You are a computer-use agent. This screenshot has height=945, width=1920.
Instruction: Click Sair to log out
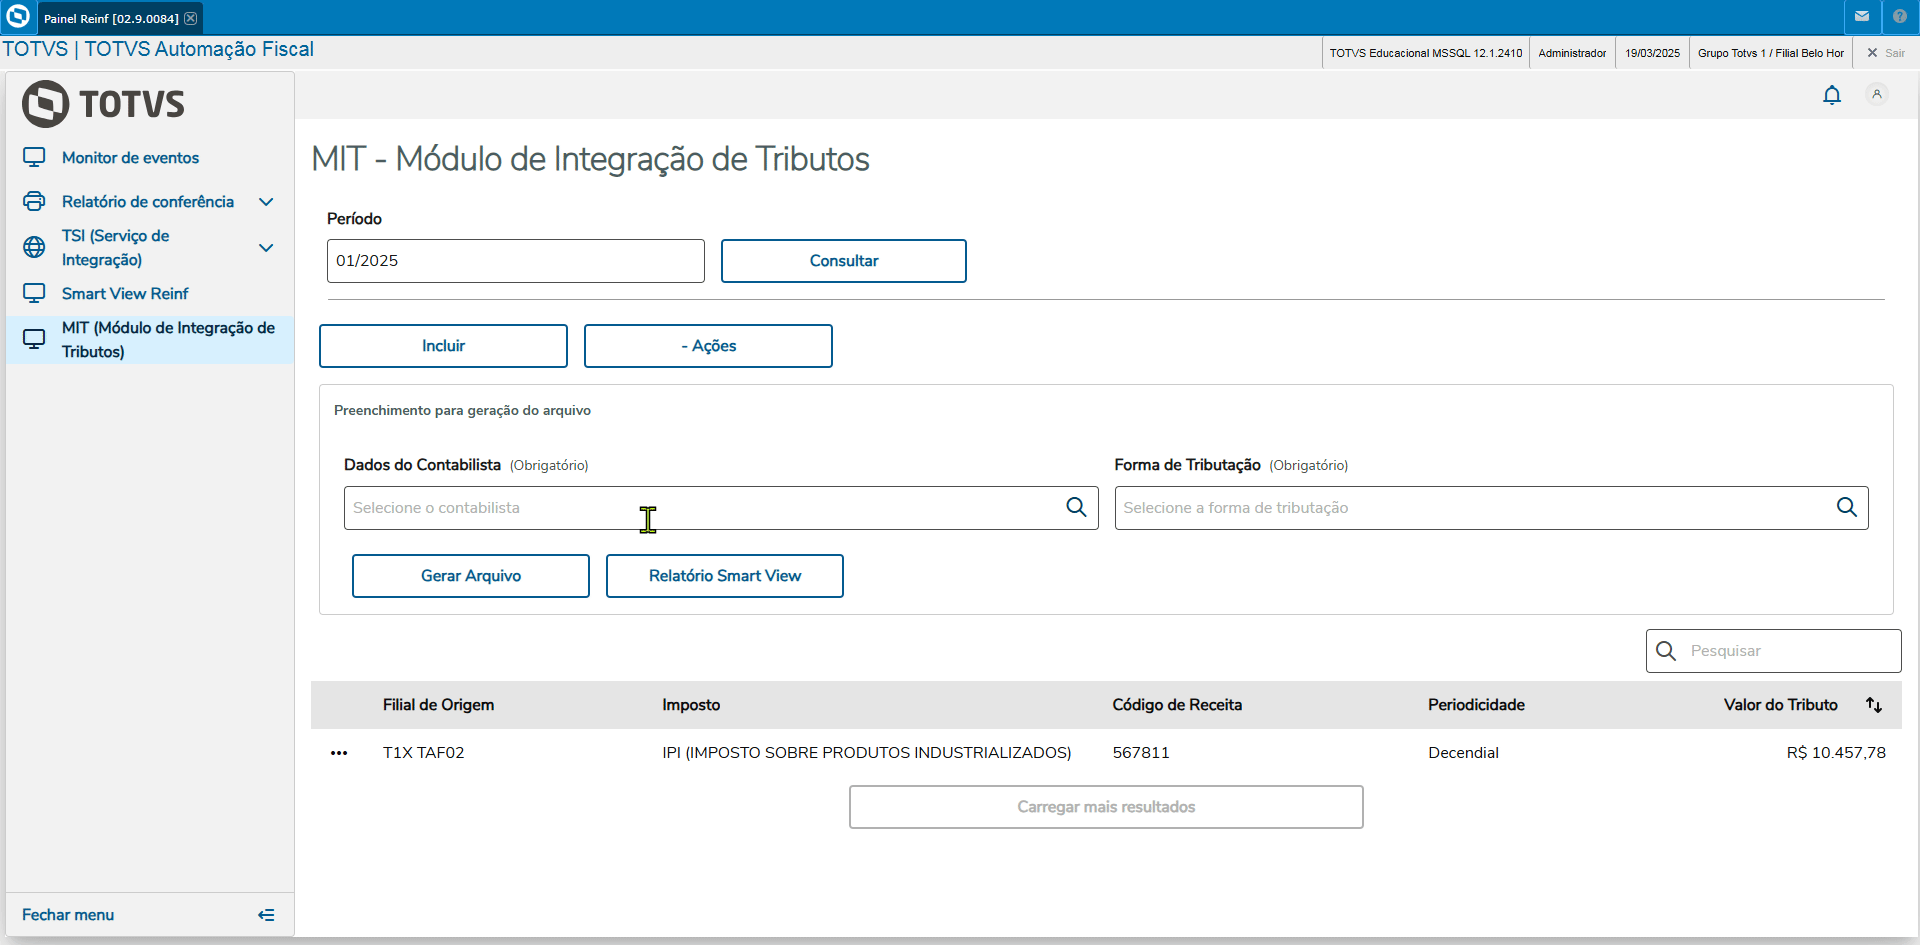[x=1886, y=53]
